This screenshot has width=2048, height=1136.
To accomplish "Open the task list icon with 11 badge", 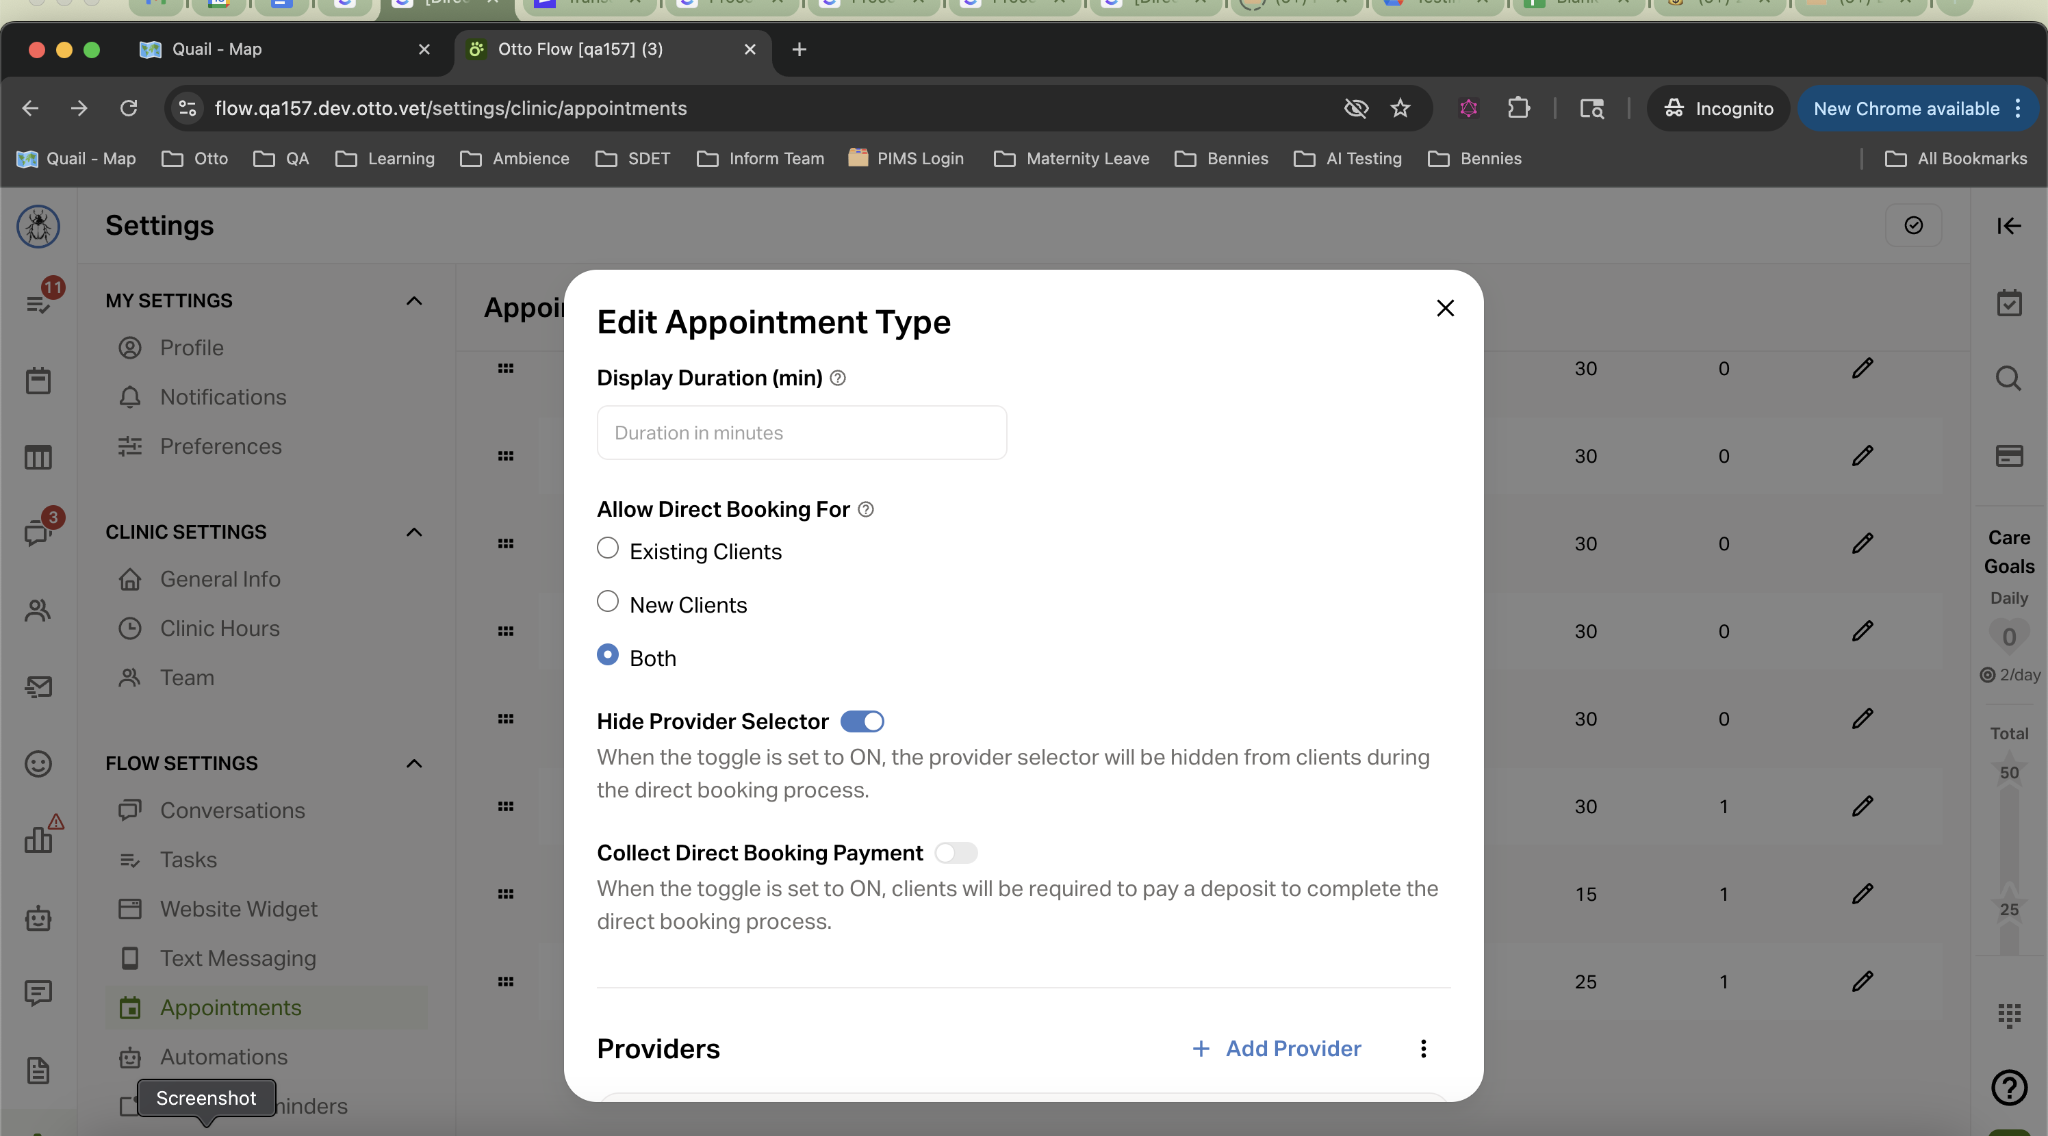I will (38, 304).
